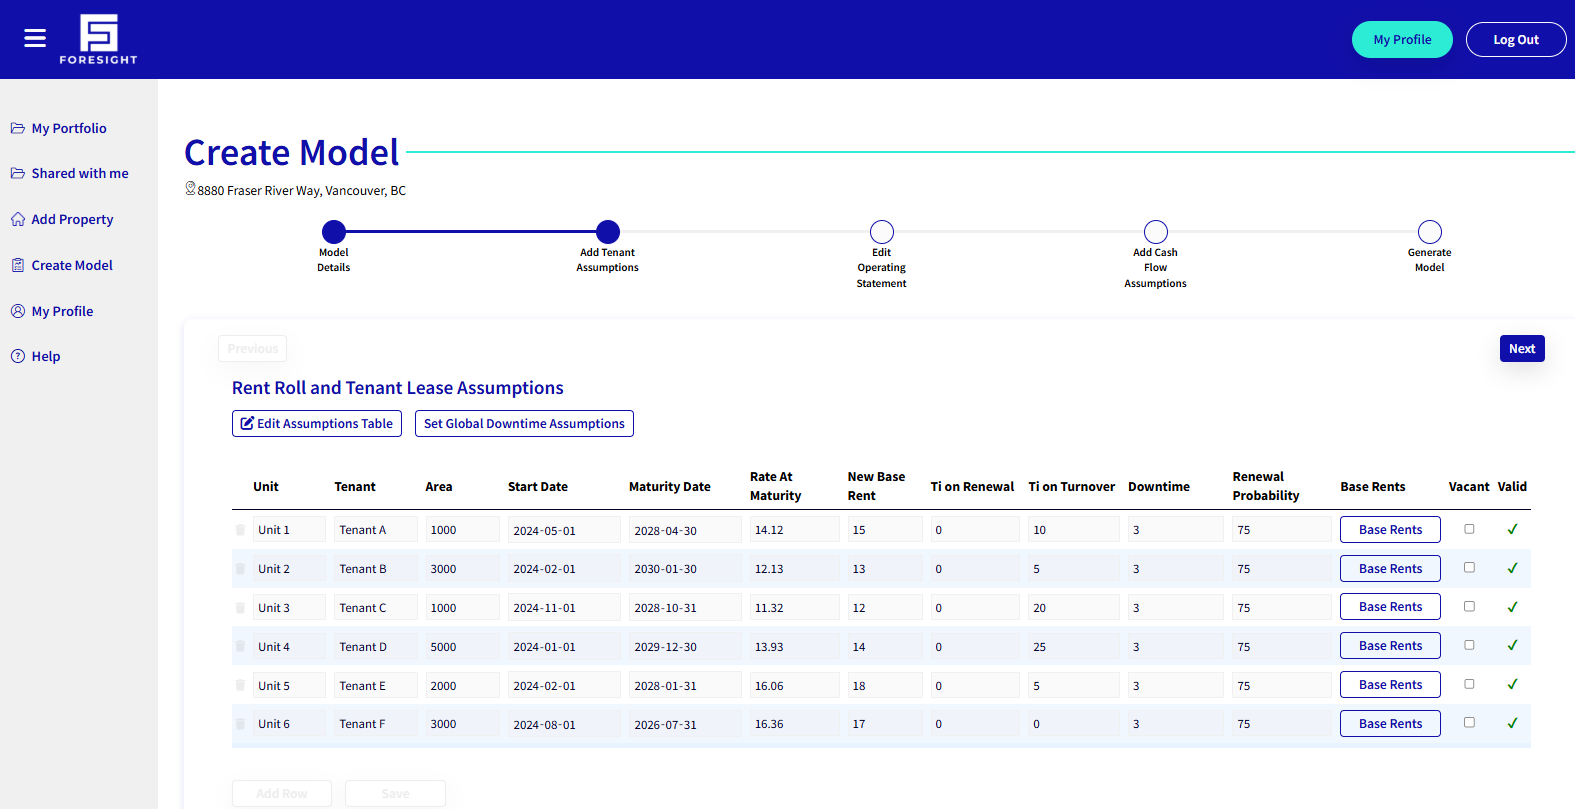Go to Shared with me section
1575x809 pixels.
(x=79, y=173)
